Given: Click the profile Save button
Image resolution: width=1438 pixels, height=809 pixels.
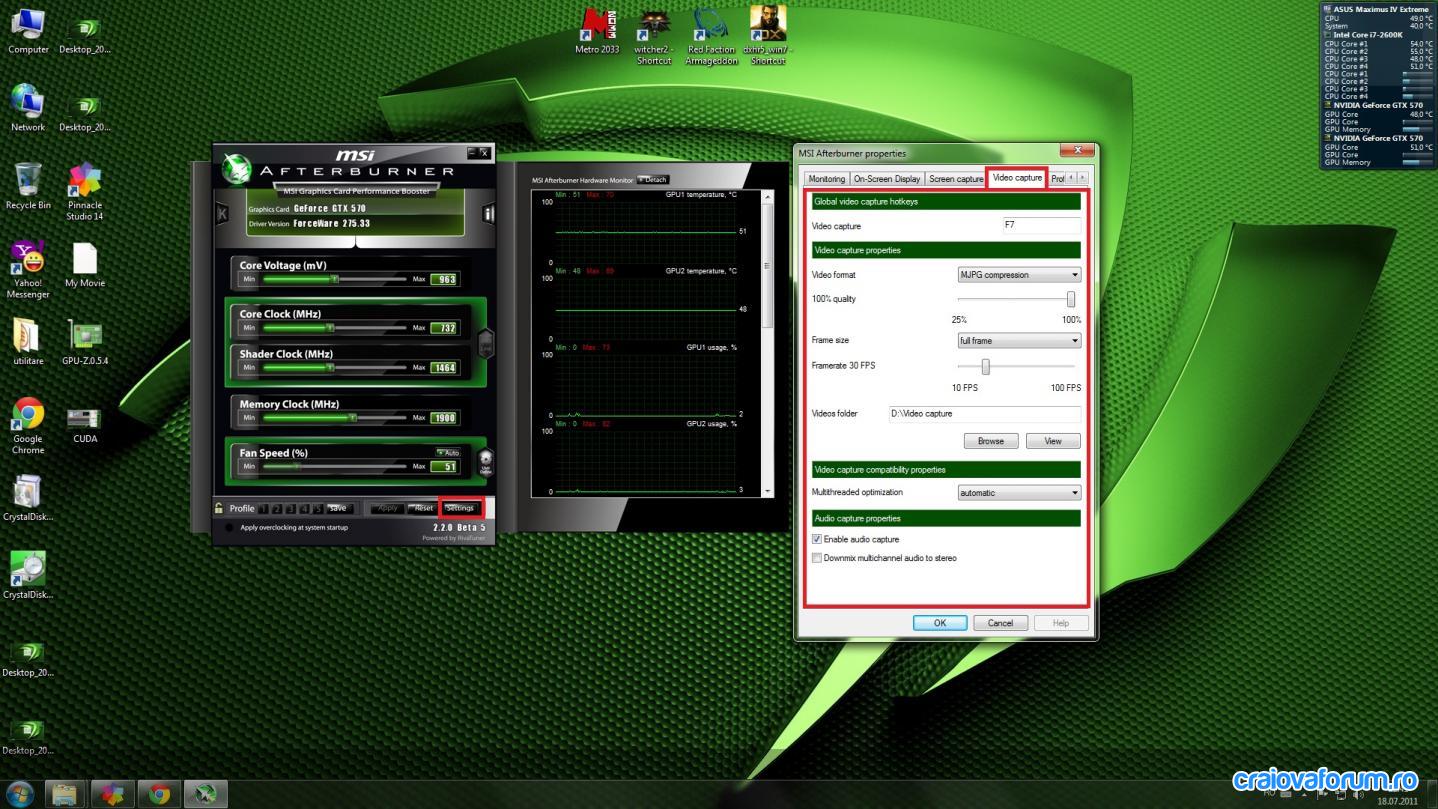Looking at the screenshot, I should (x=338, y=508).
